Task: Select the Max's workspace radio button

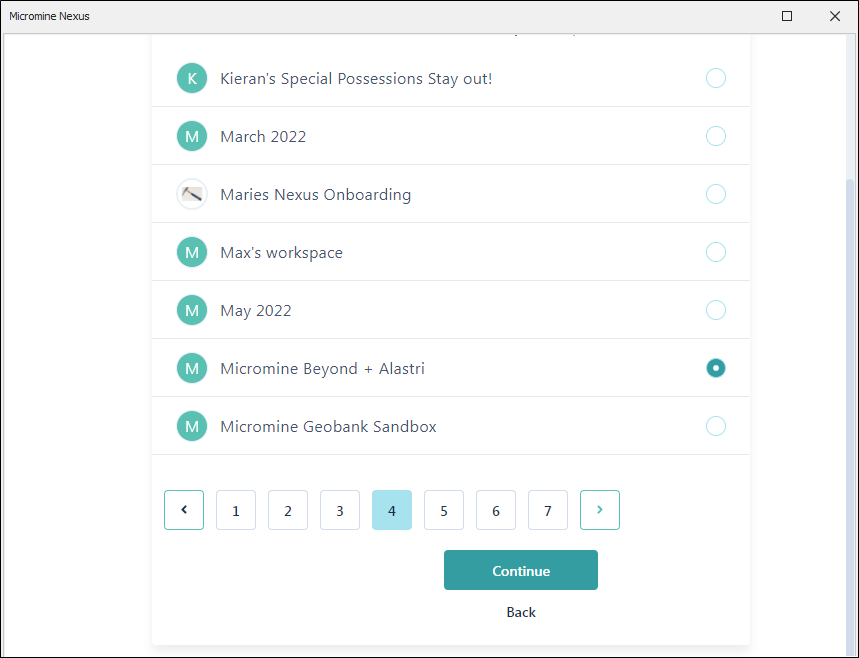Action: tap(716, 252)
